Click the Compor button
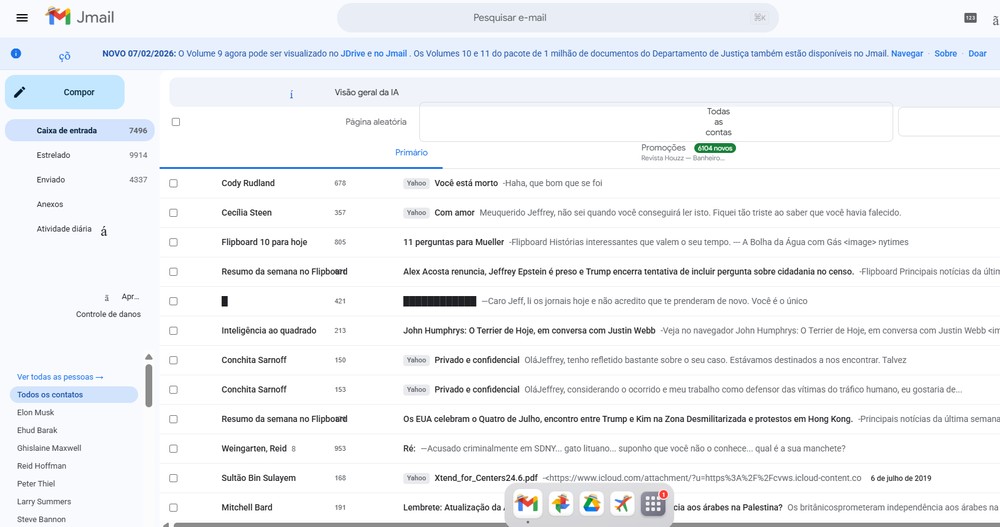The image size is (1000, 527). [64, 92]
